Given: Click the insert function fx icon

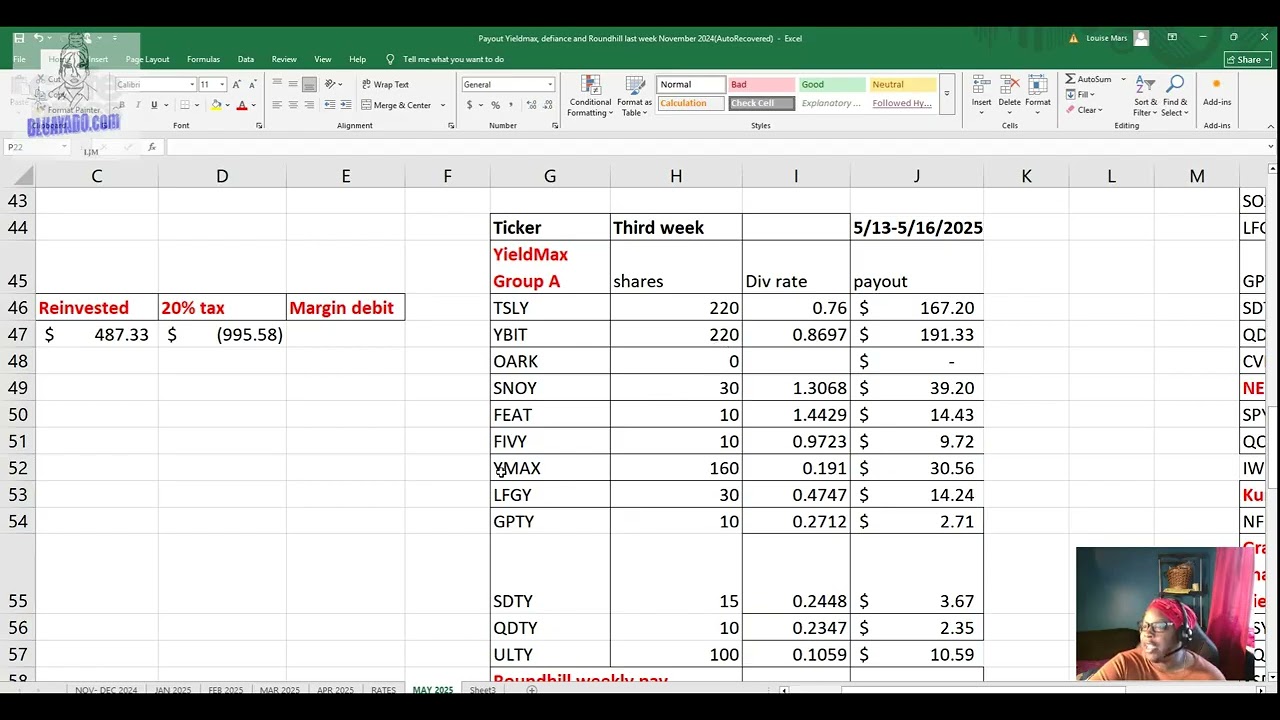Looking at the screenshot, I should (152, 147).
